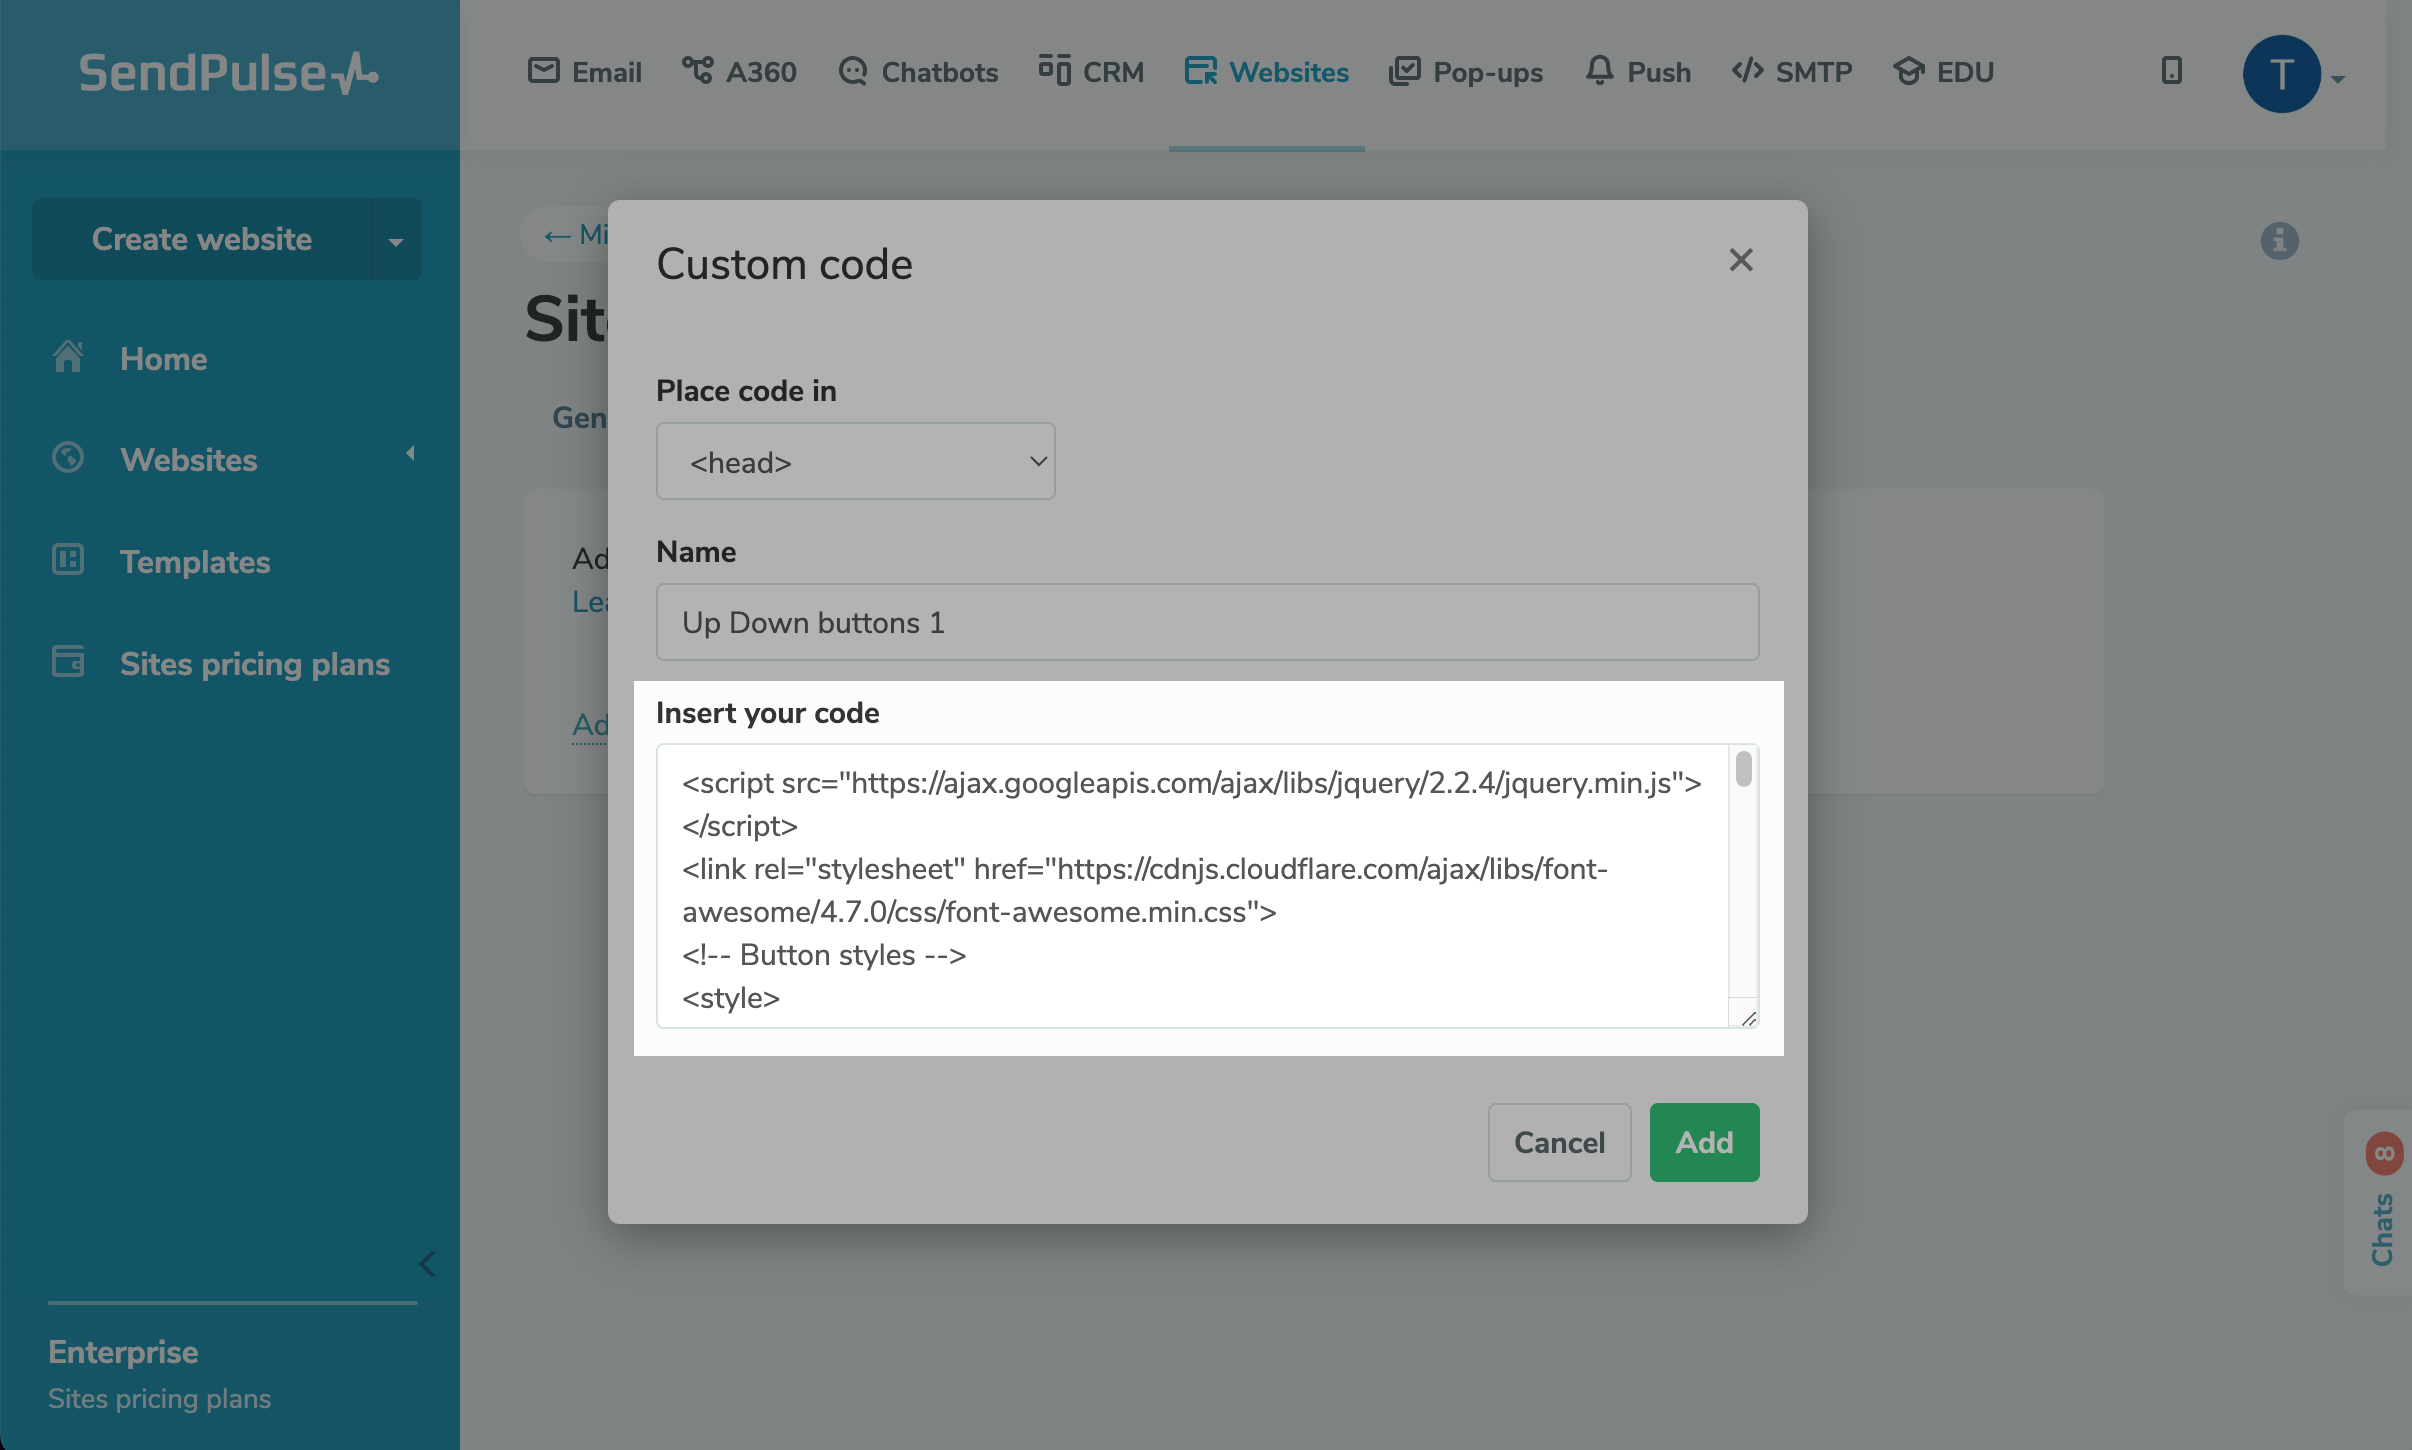The height and width of the screenshot is (1450, 2412).
Task: Expand the Websites sidebar submenu
Action: [x=410, y=455]
